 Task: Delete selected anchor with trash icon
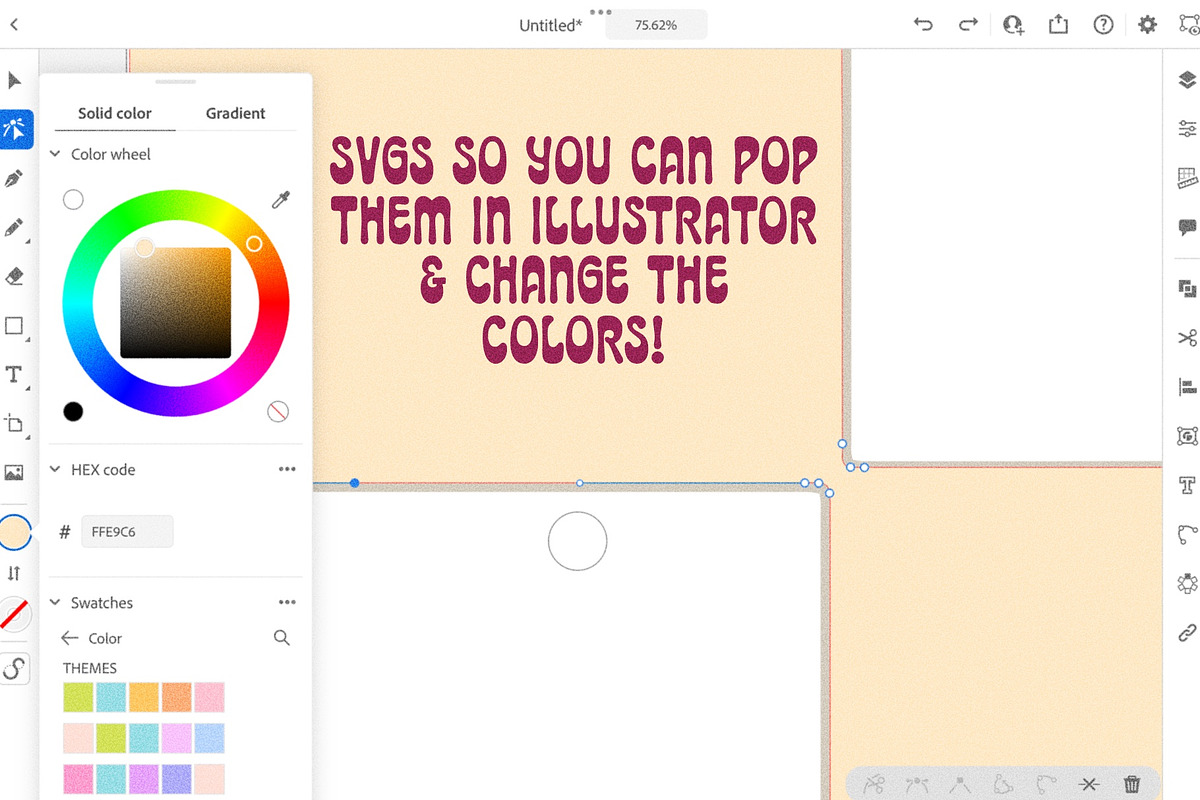coord(1132,785)
